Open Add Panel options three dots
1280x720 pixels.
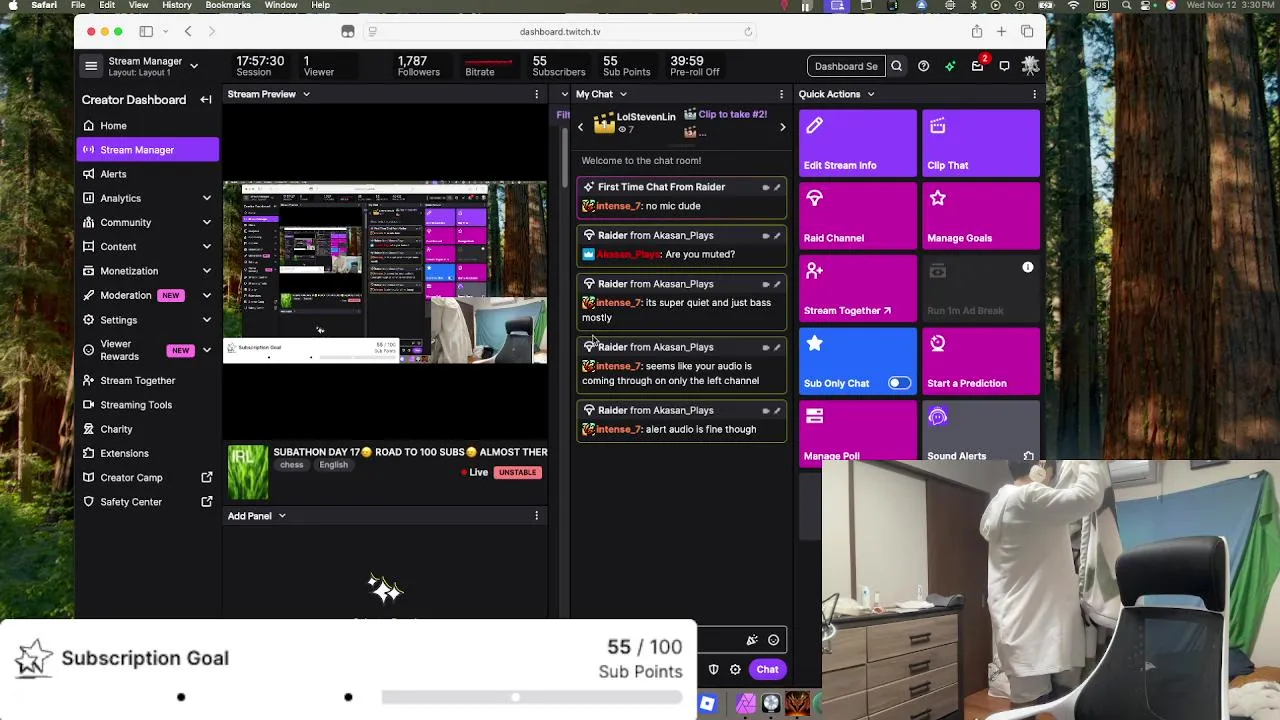click(536, 516)
